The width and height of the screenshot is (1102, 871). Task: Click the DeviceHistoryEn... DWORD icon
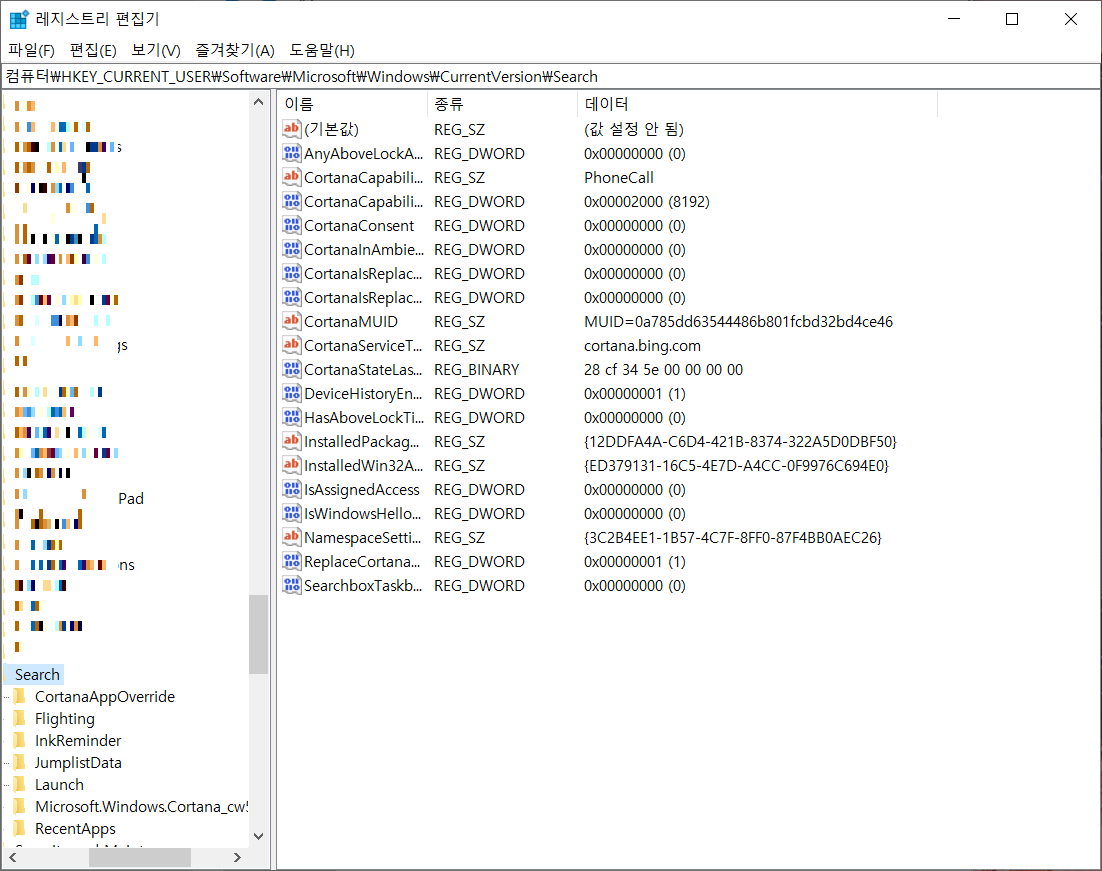[x=292, y=393]
